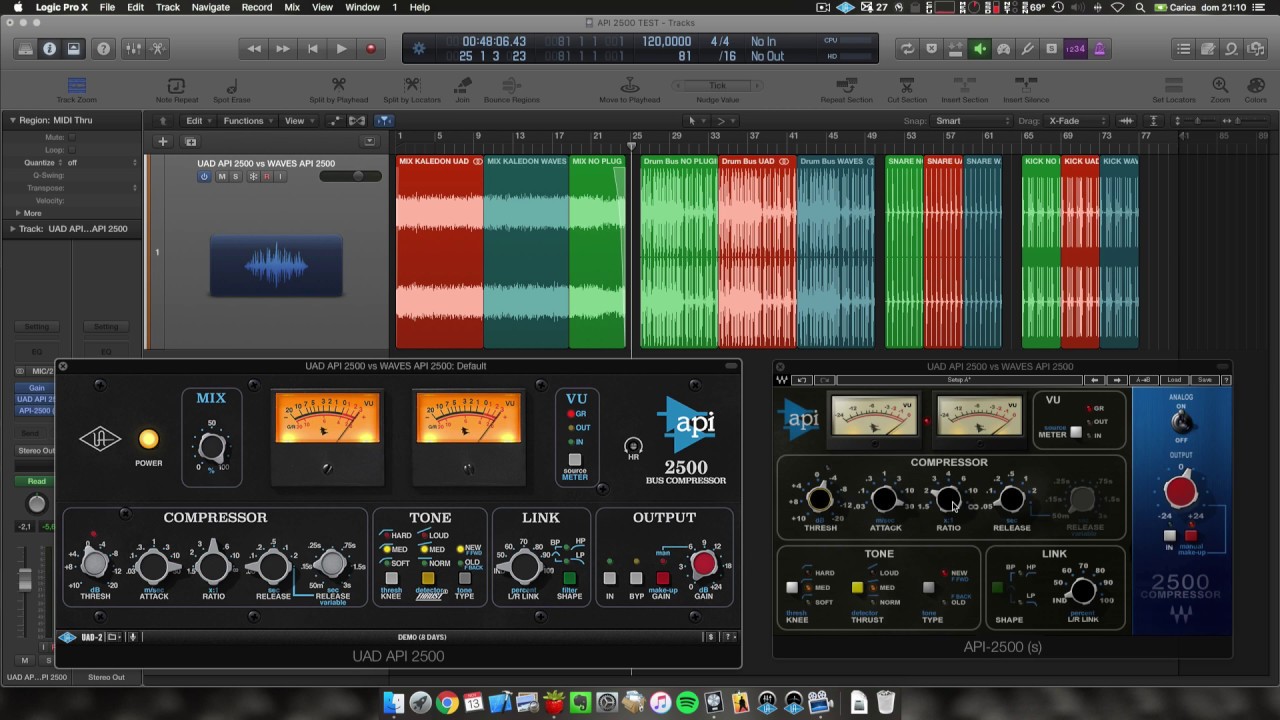This screenshot has height=720, width=1280.
Task: Go to beginning with transport button
Action: (x=312, y=48)
